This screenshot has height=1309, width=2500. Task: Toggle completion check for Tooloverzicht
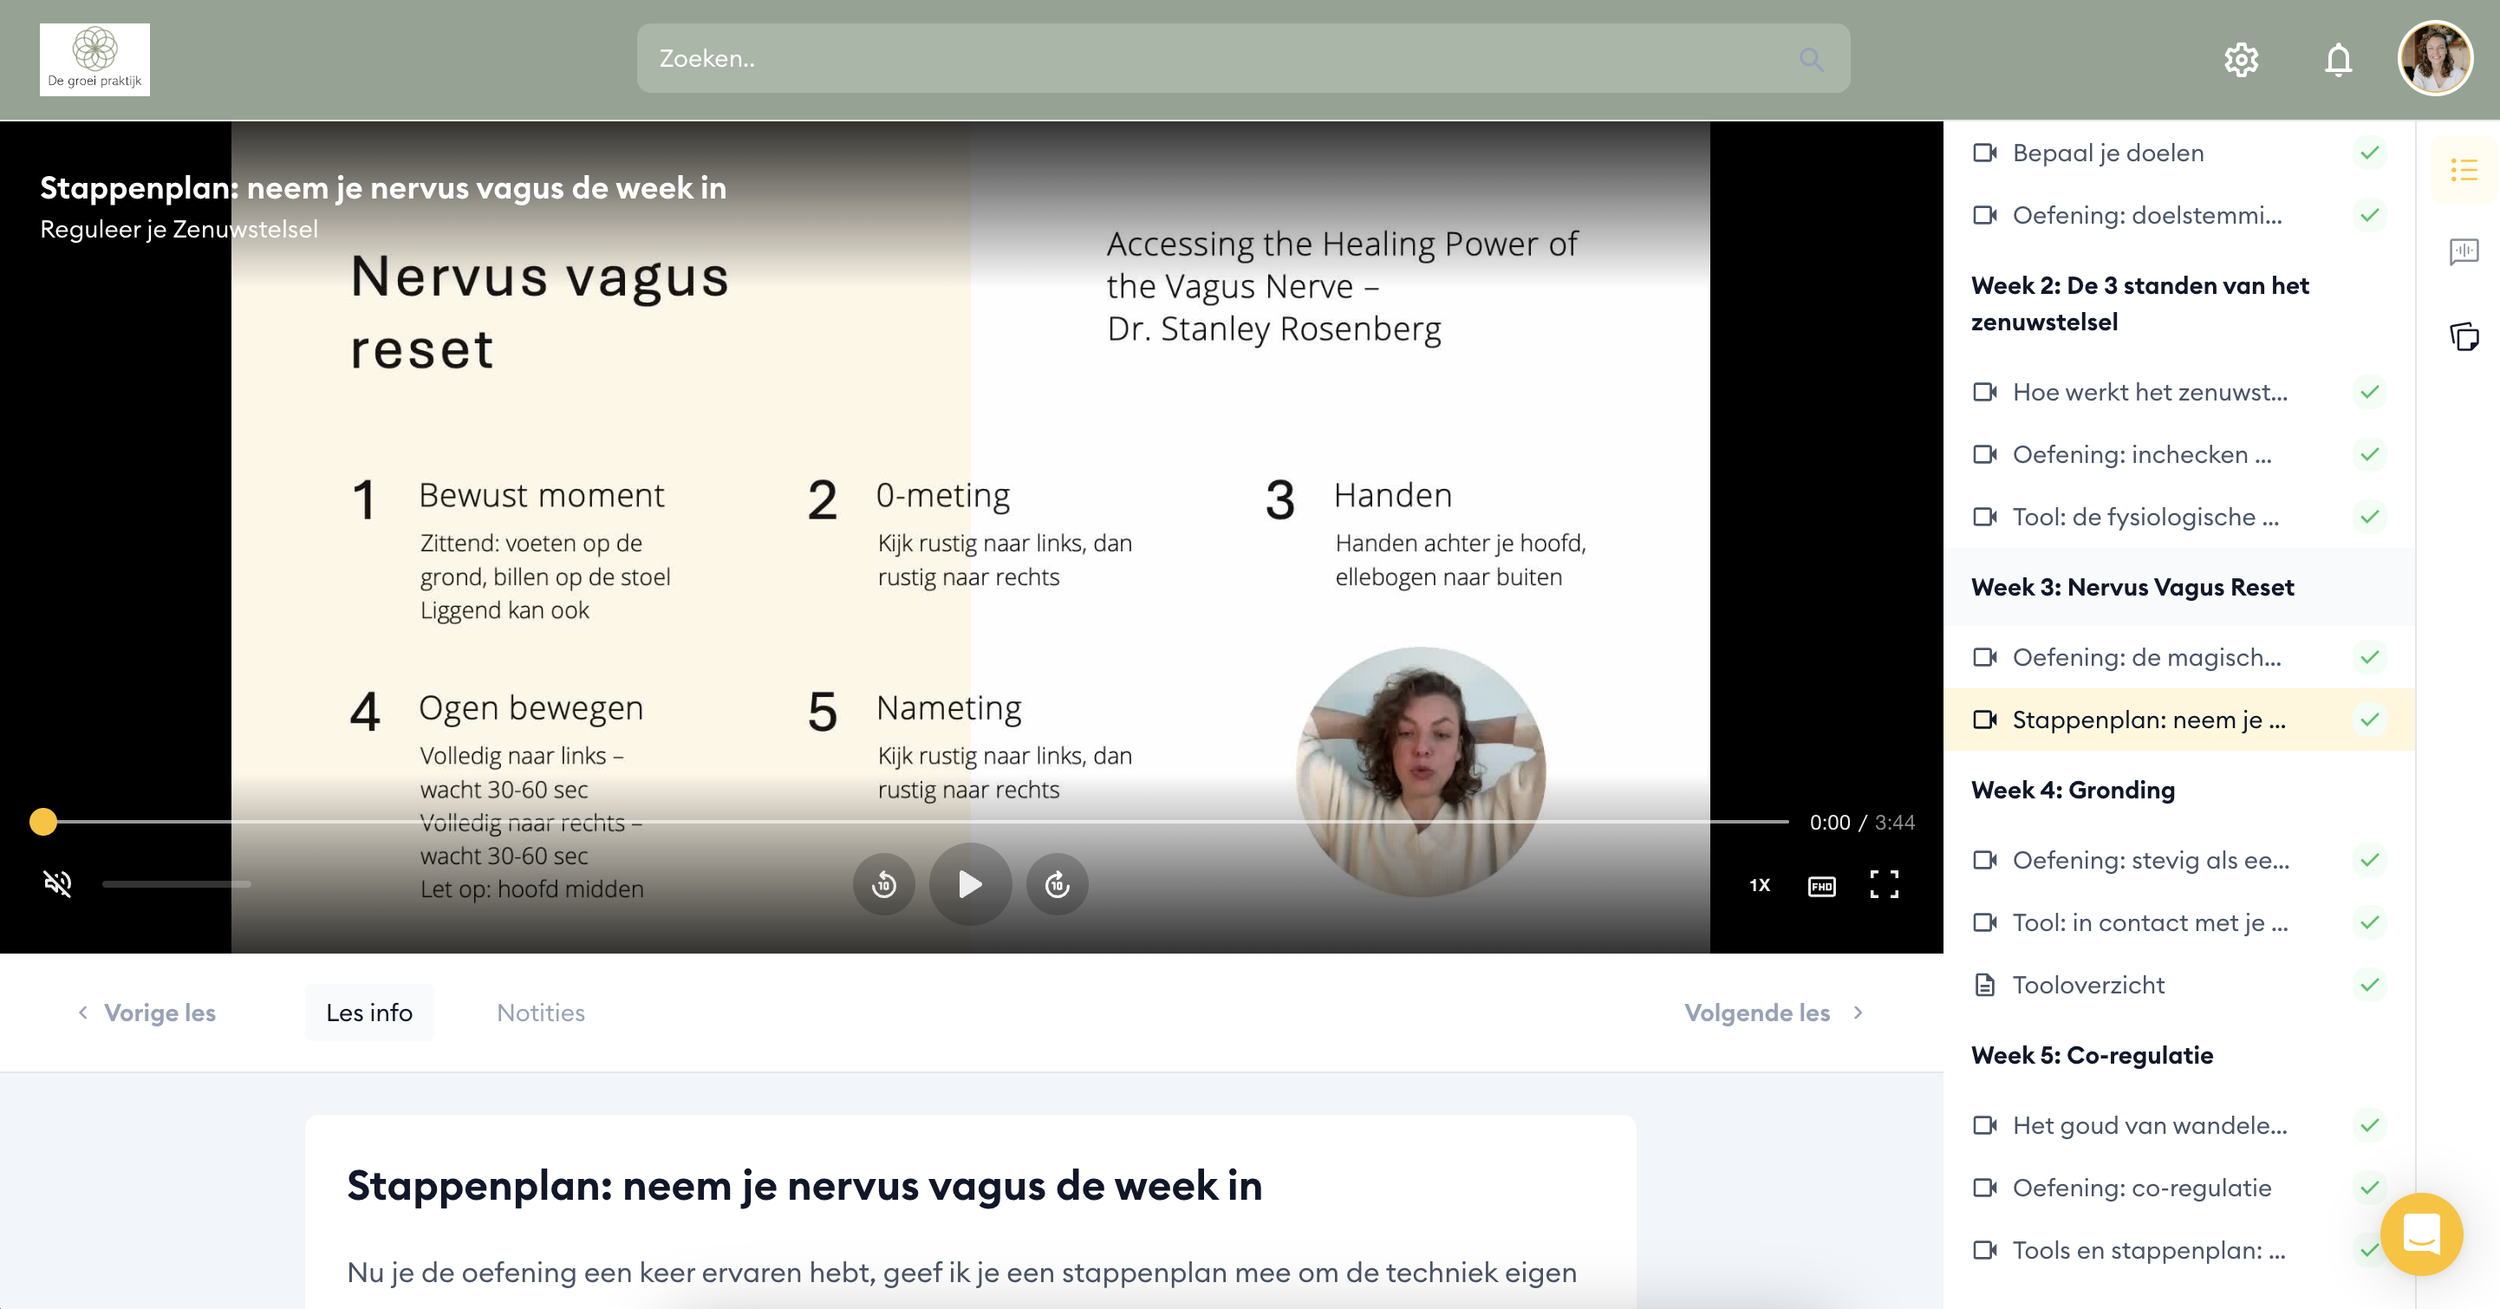click(2369, 985)
